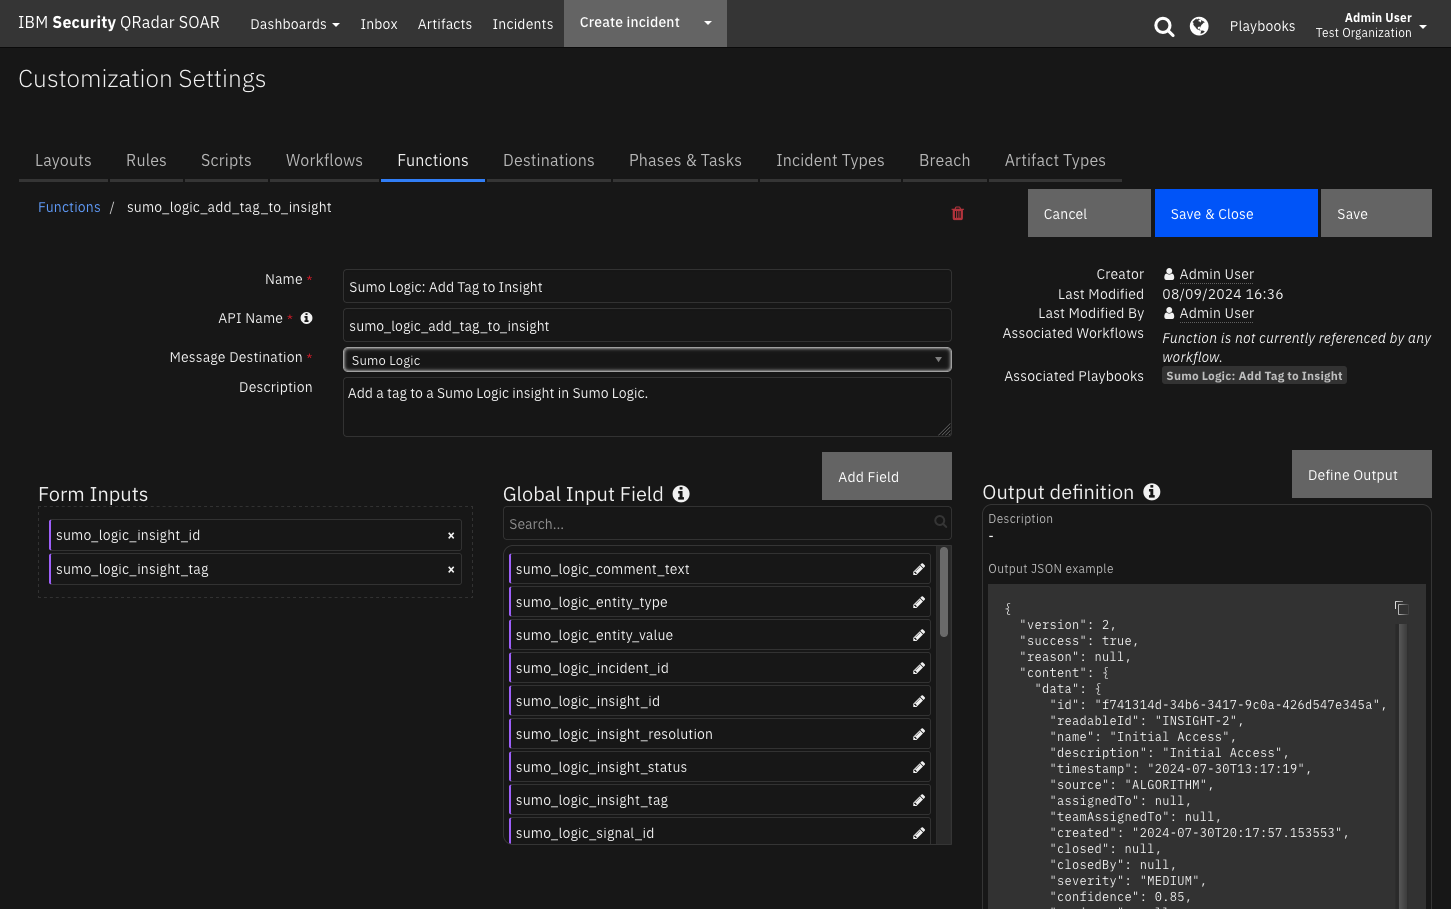Click the Add Field button
The image size is (1451, 909).
[x=887, y=476]
